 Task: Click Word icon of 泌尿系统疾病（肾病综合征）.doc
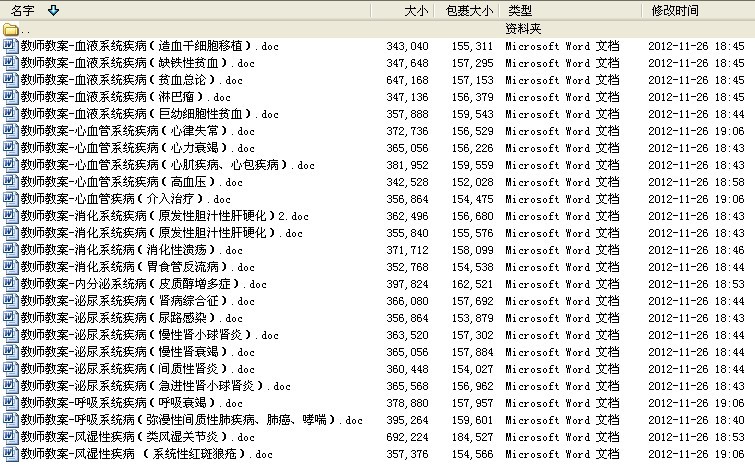11,300
